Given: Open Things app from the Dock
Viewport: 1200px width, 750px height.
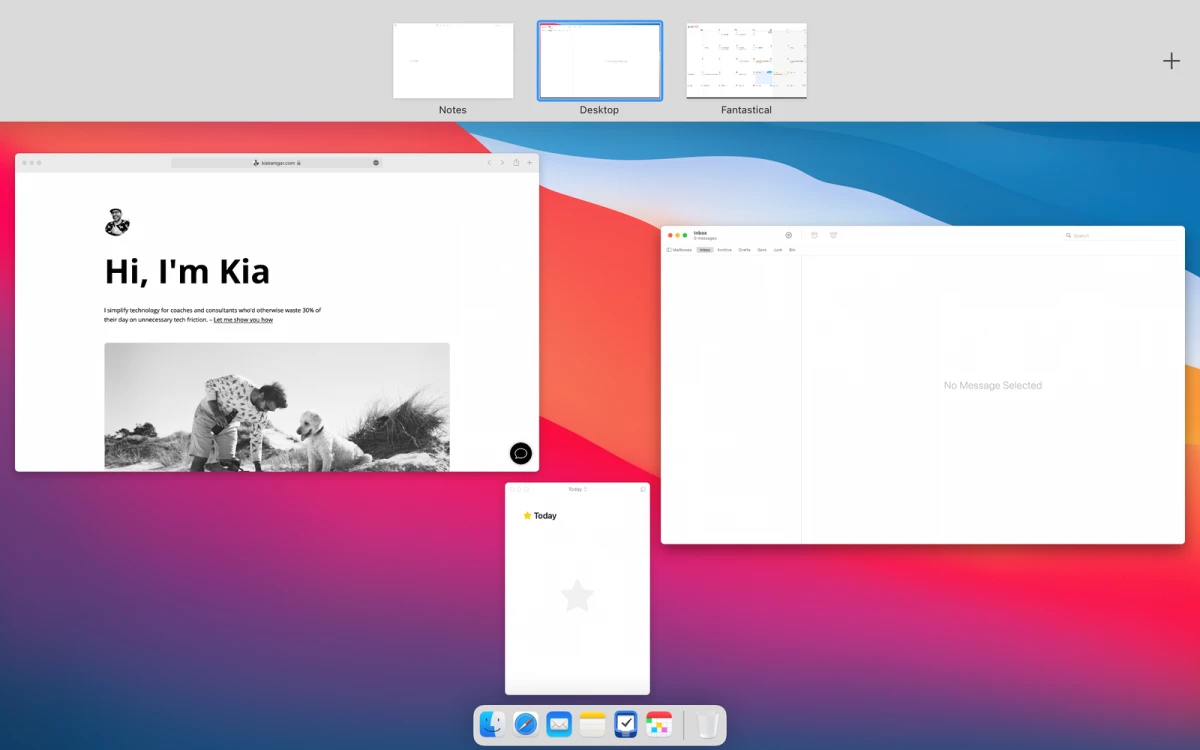Looking at the screenshot, I should [x=626, y=724].
